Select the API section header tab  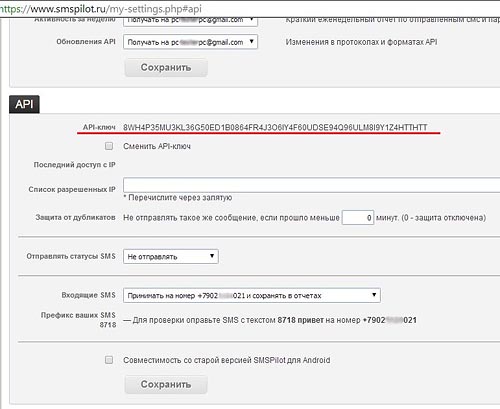(x=24, y=104)
